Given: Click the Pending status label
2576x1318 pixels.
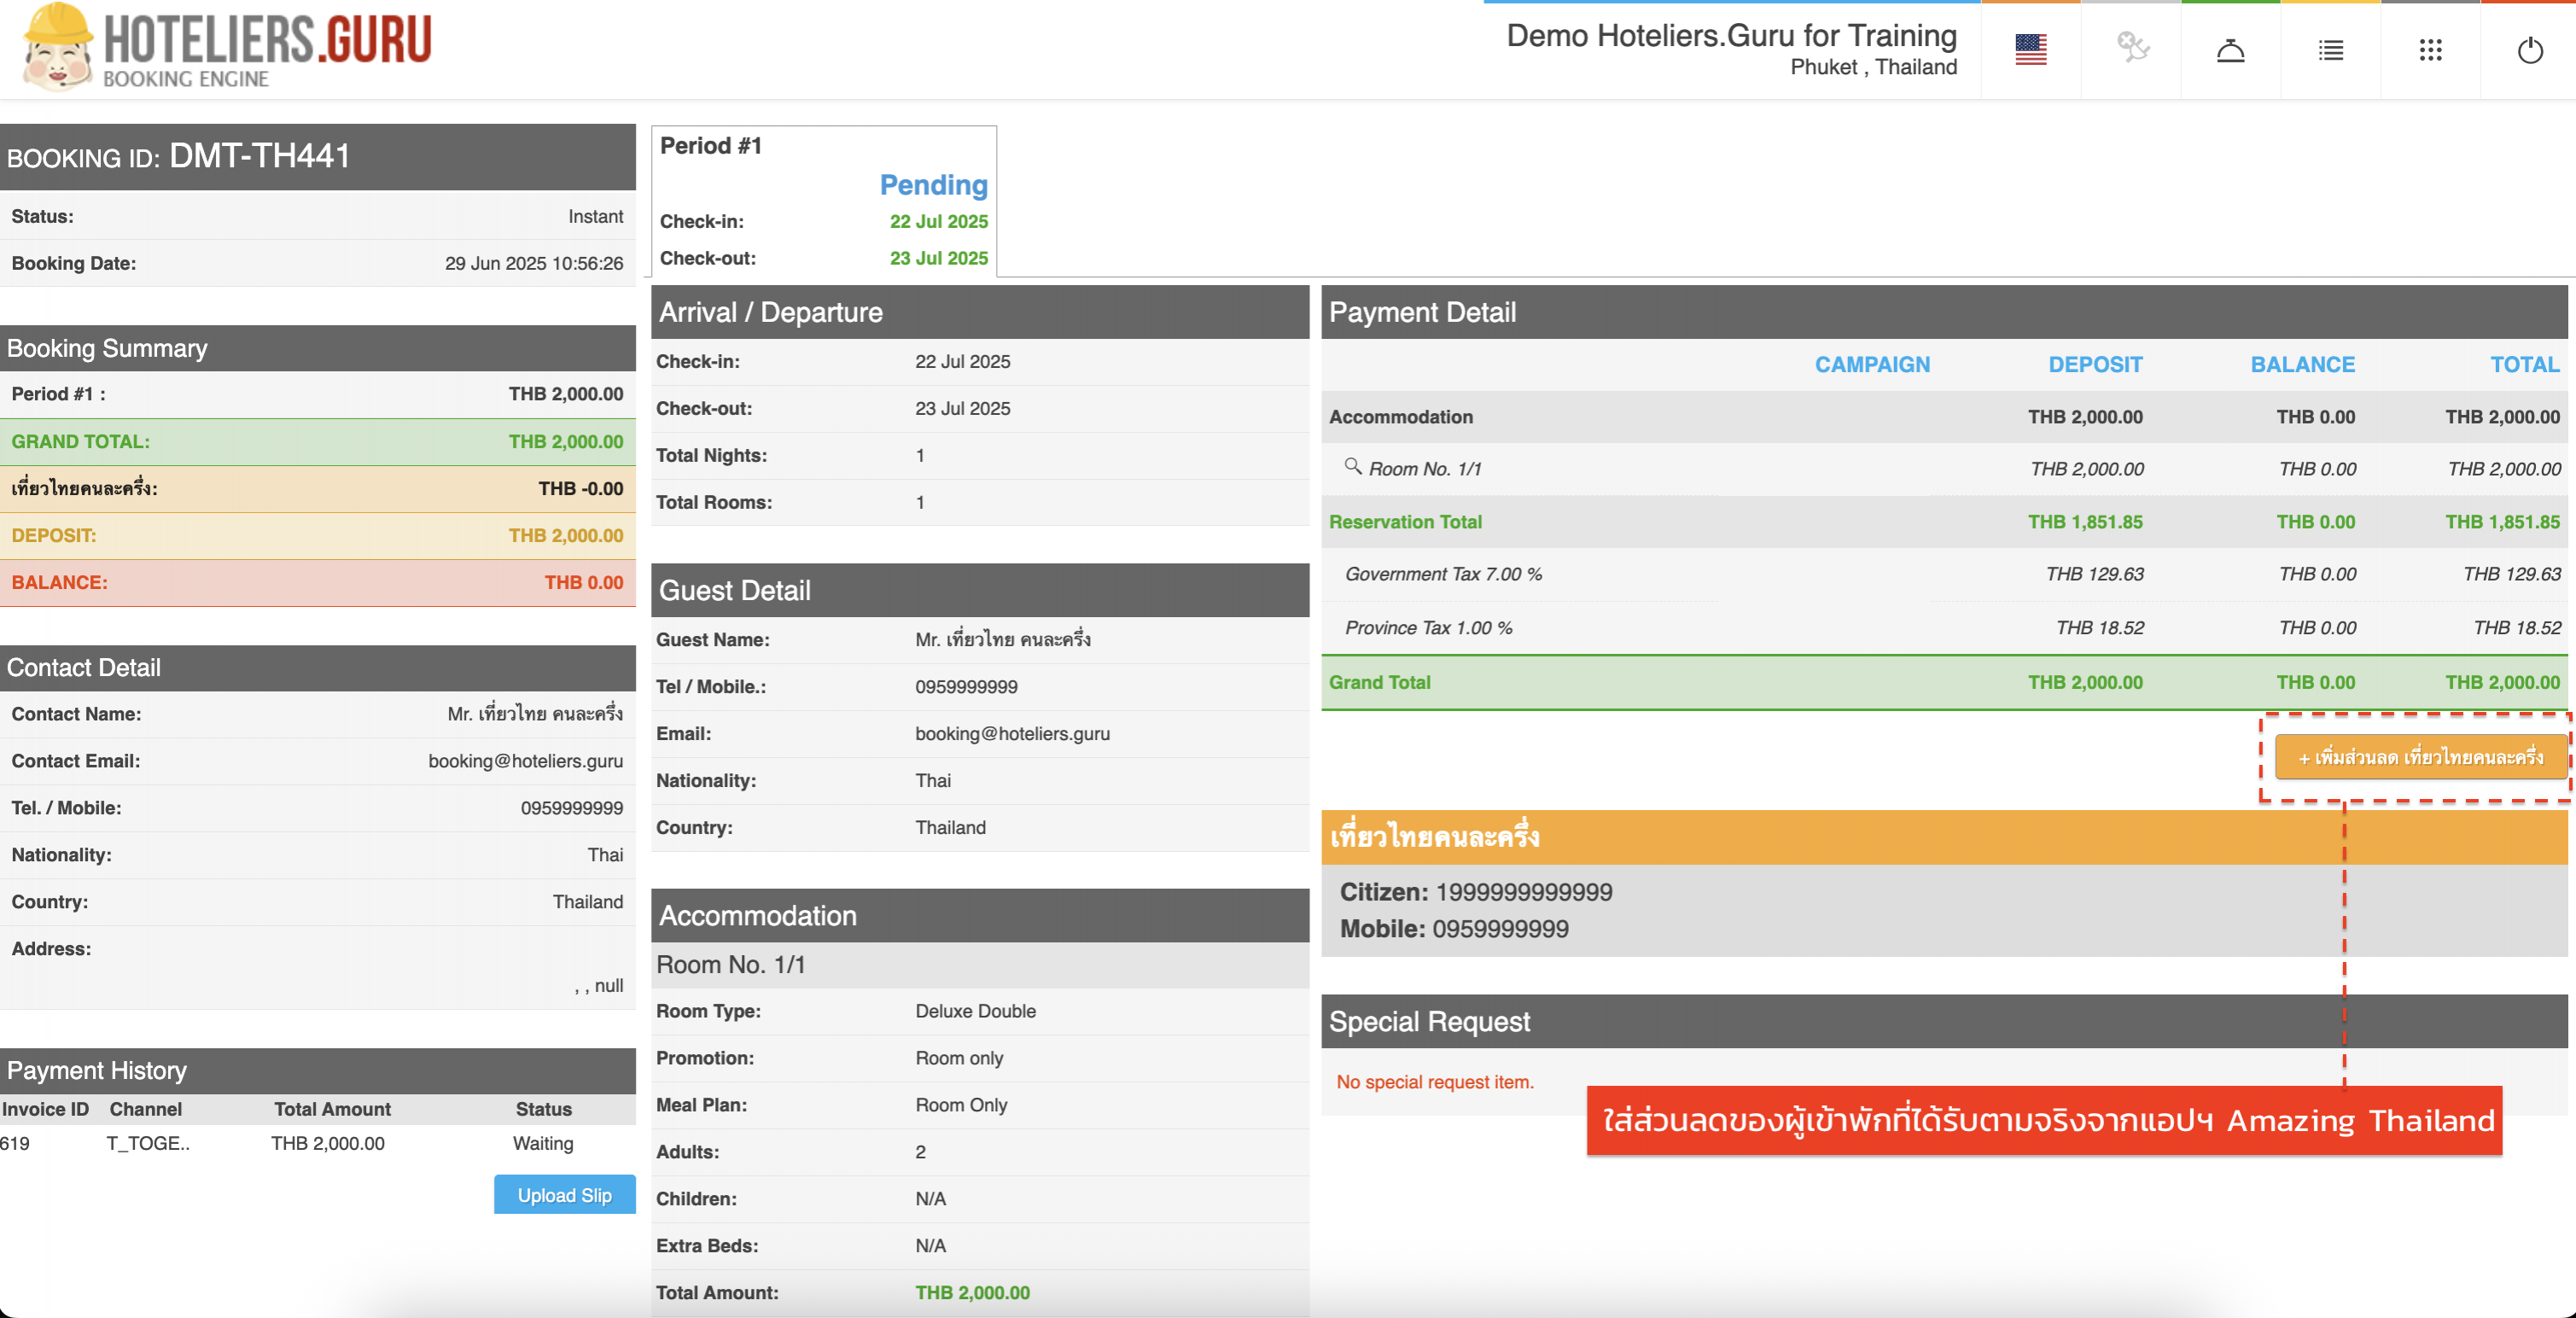Looking at the screenshot, I should pos(932,185).
